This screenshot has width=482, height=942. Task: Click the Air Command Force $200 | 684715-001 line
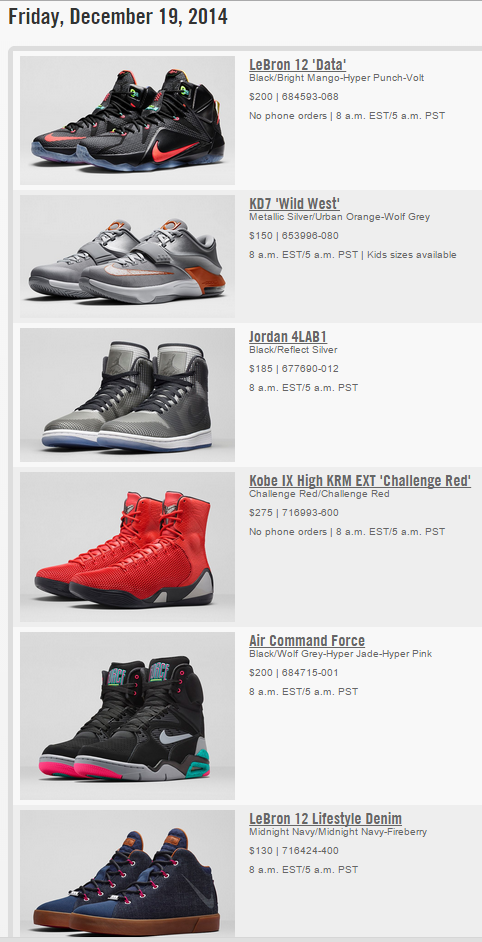pos(294,672)
